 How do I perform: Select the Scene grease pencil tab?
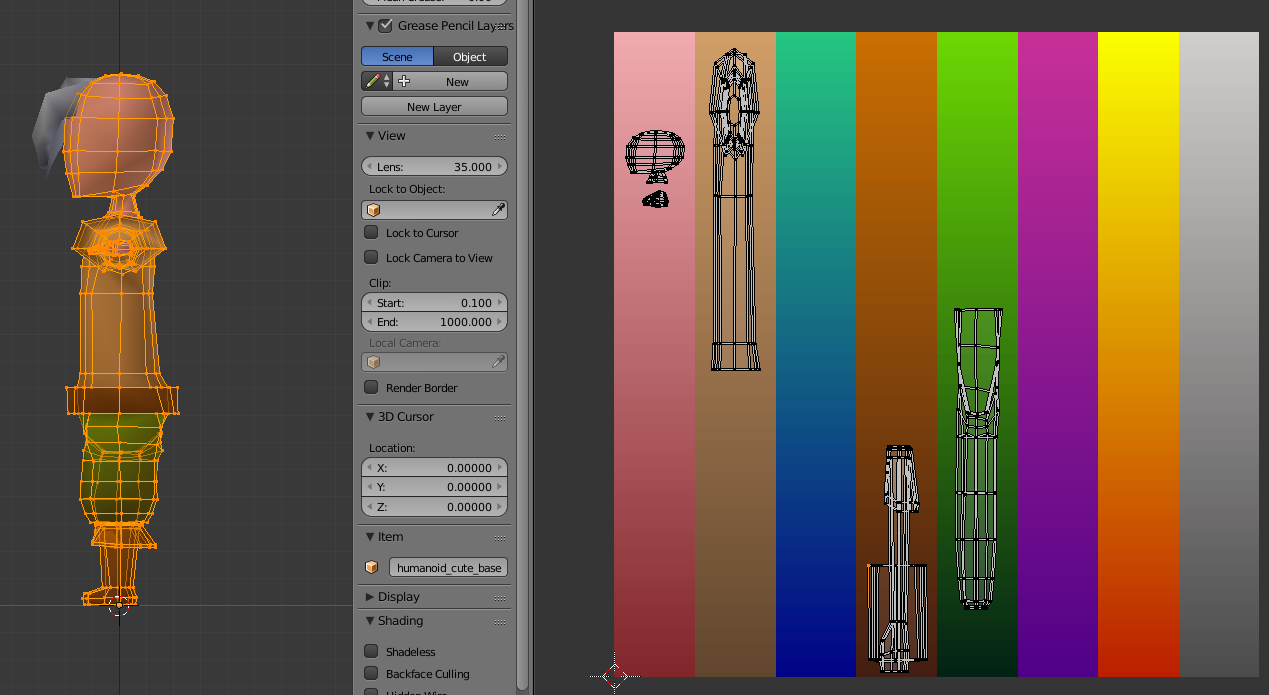click(397, 57)
